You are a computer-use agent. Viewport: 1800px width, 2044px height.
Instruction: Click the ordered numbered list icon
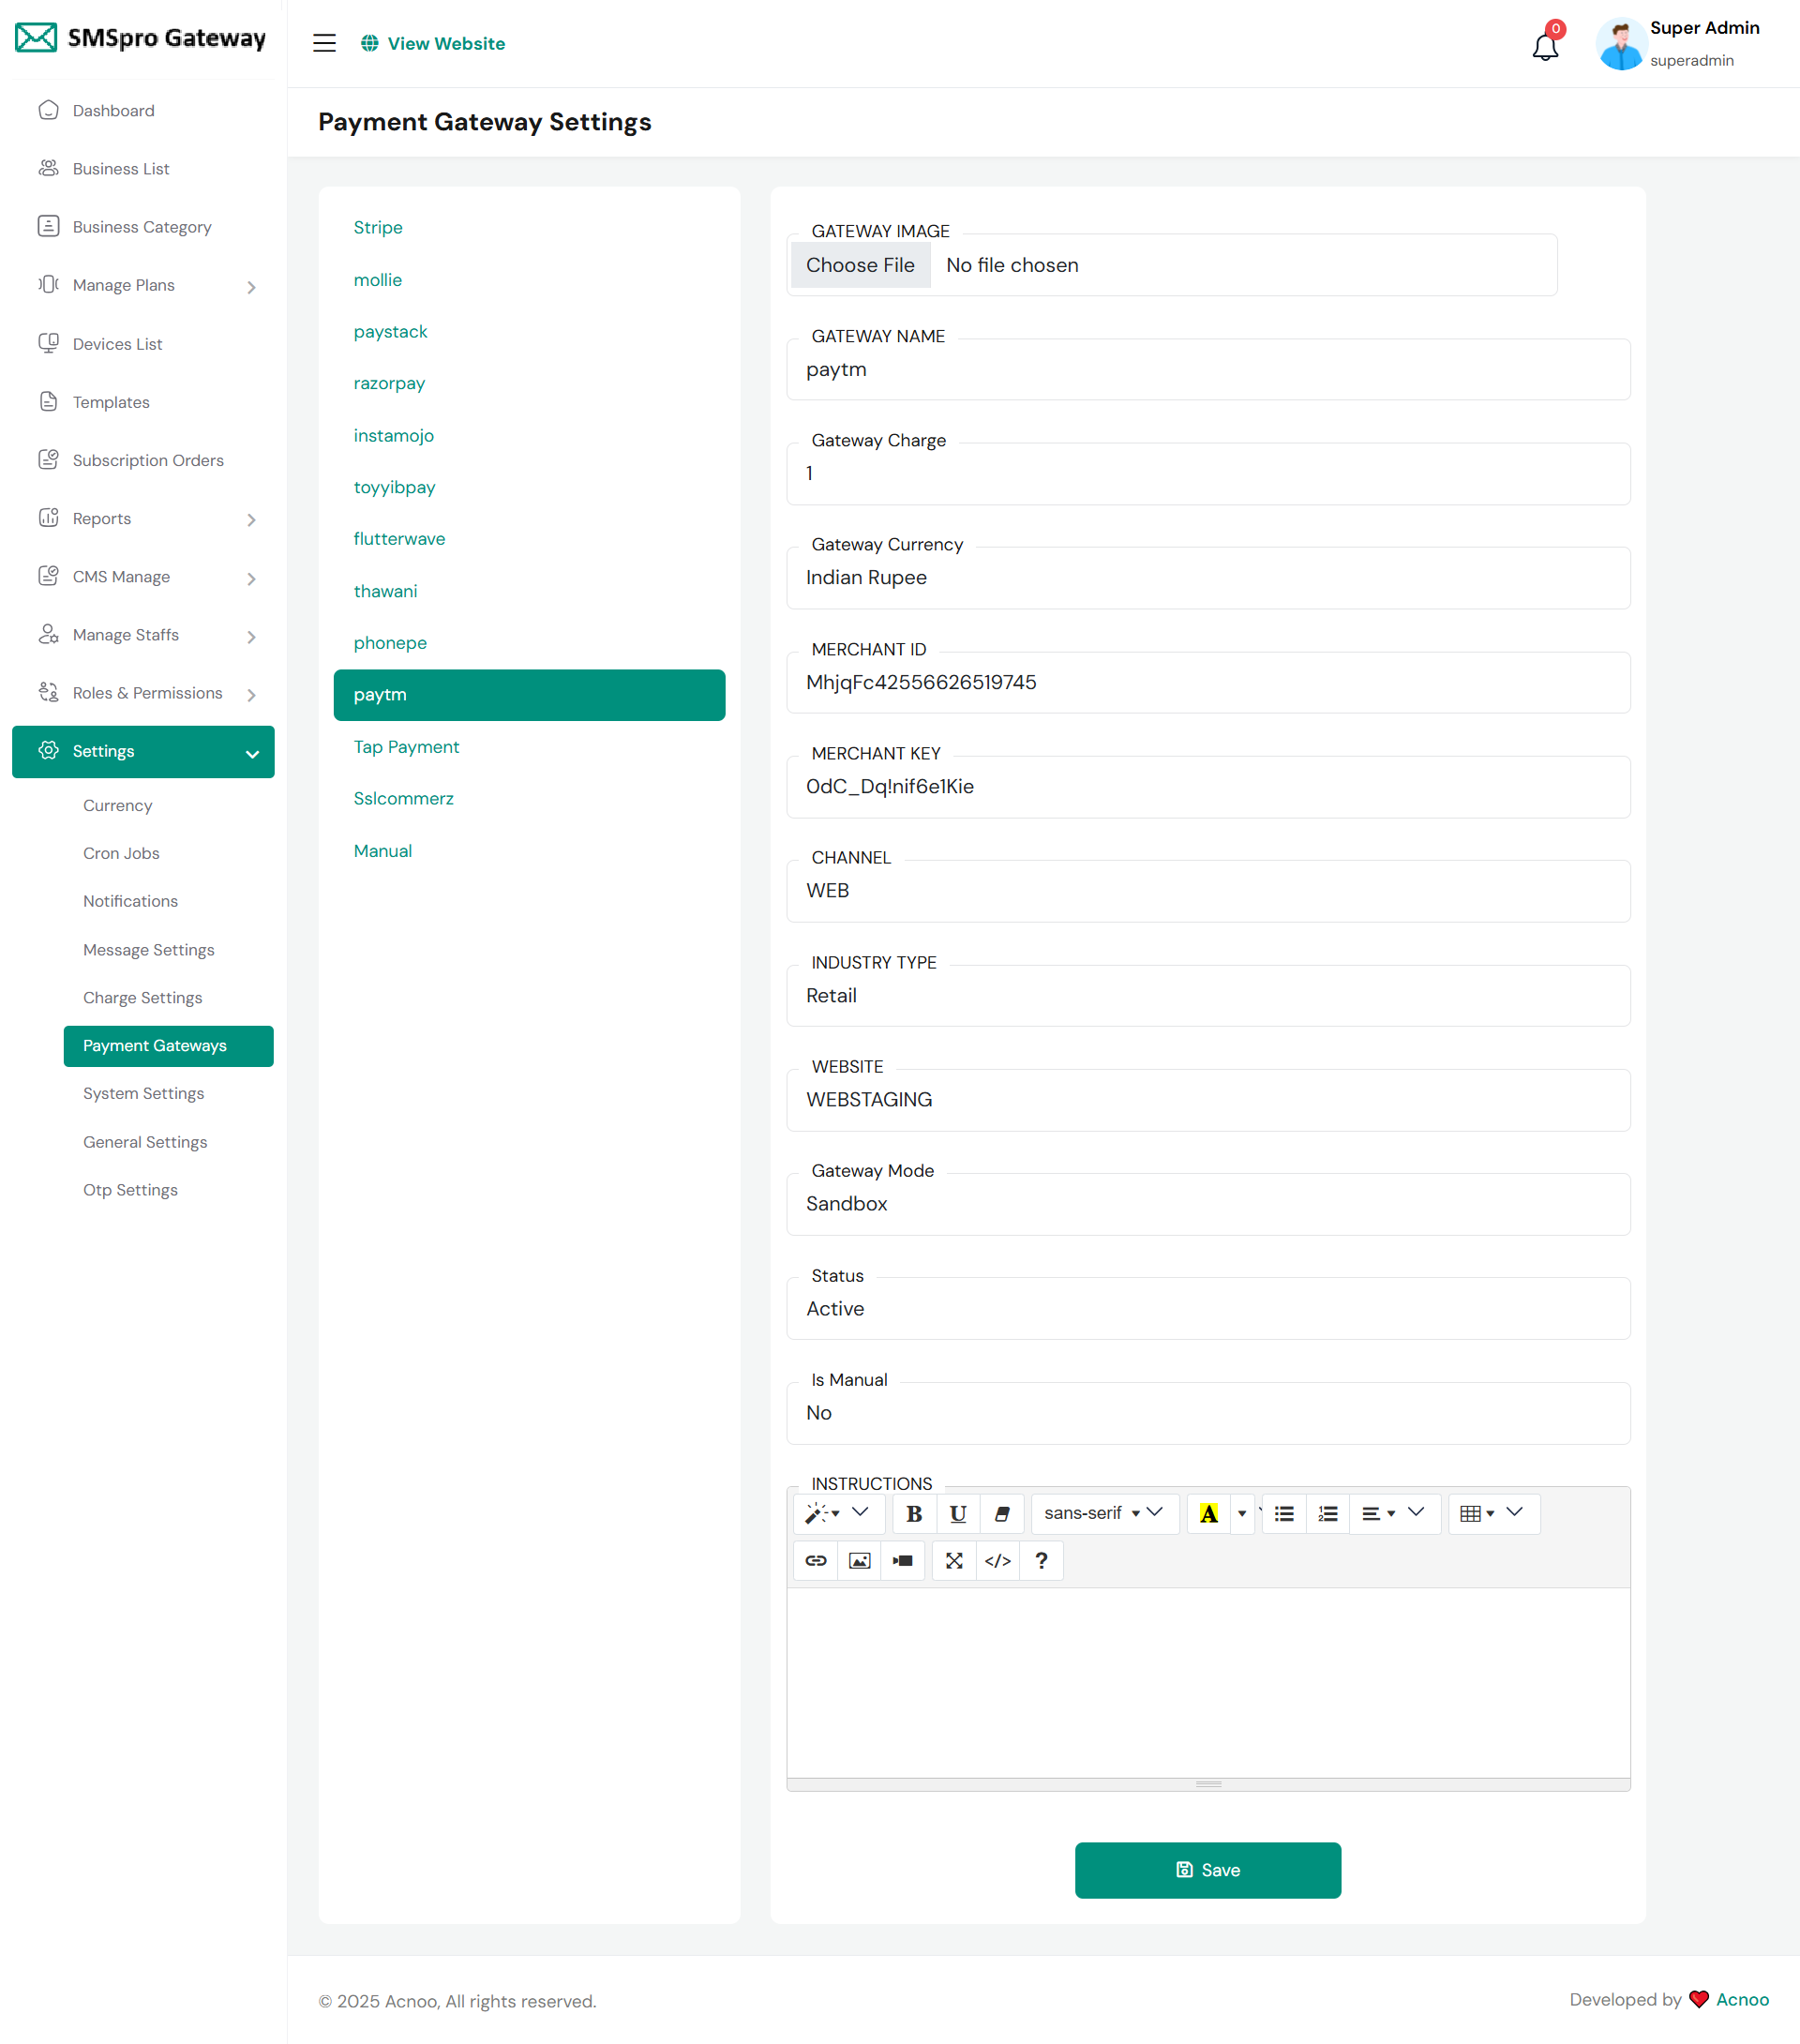point(1327,1513)
